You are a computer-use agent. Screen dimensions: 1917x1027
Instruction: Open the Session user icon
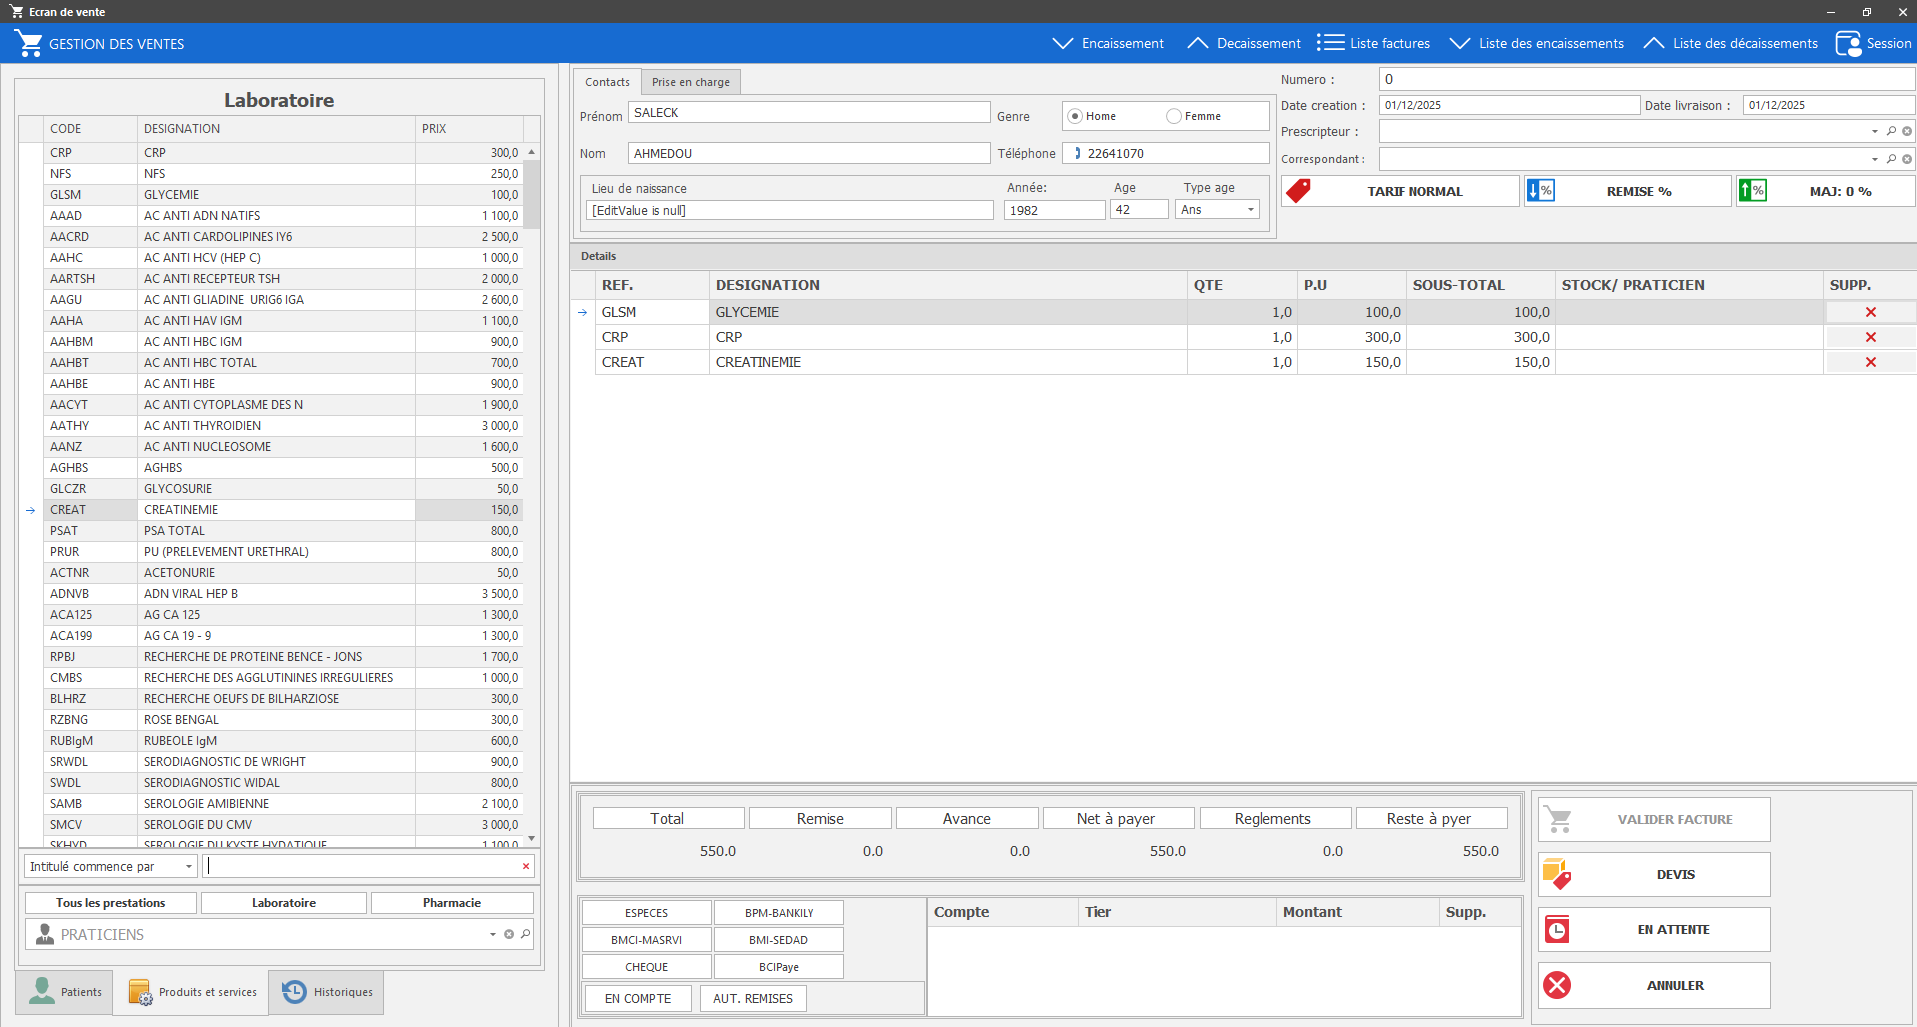pos(1848,44)
